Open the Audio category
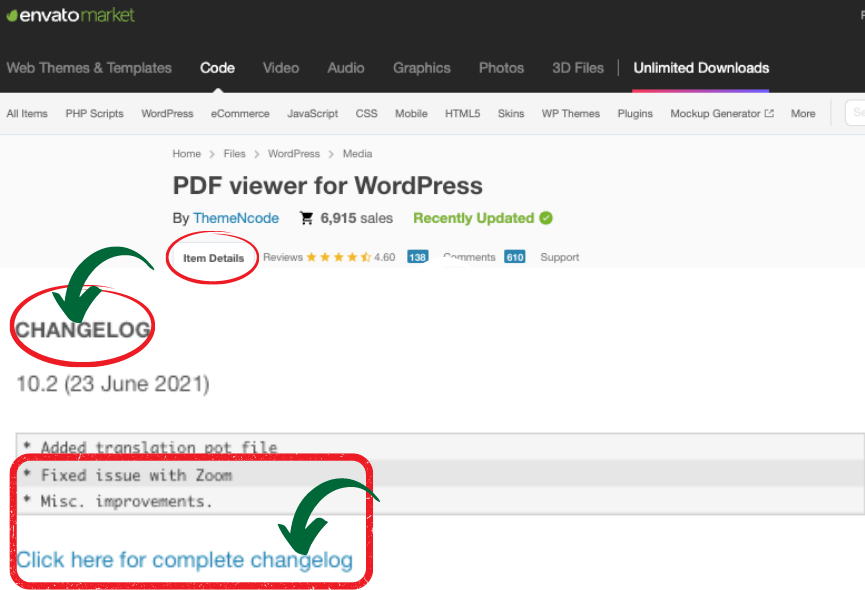Viewport: 865px width, 590px height. tap(346, 68)
